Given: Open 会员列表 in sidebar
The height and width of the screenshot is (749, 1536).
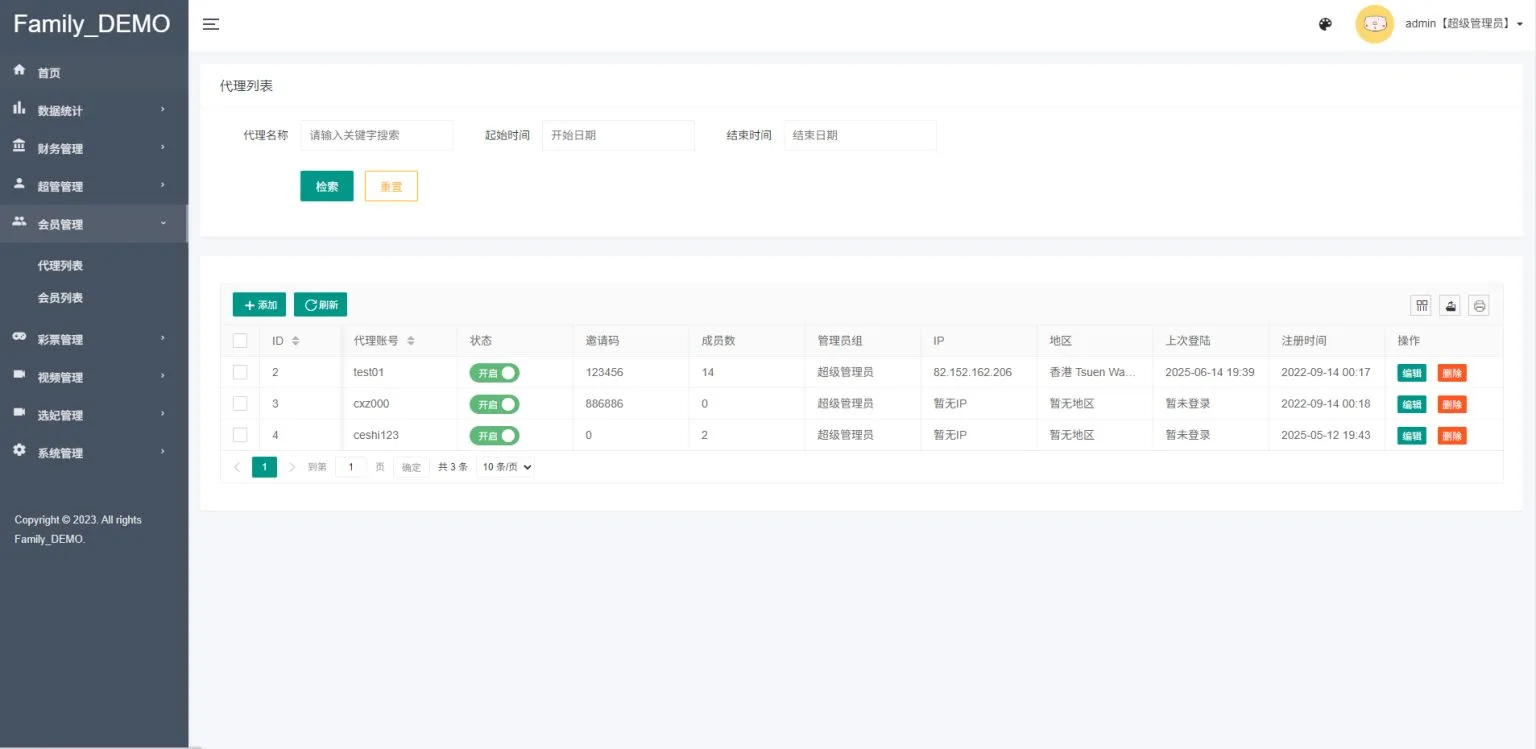Looking at the screenshot, I should point(60,298).
